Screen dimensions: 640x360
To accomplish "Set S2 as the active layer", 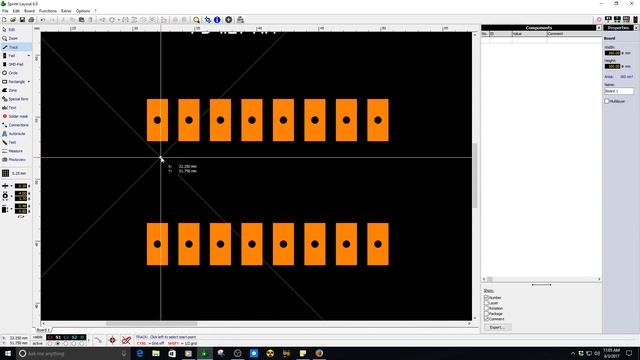I will click(74, 344).
